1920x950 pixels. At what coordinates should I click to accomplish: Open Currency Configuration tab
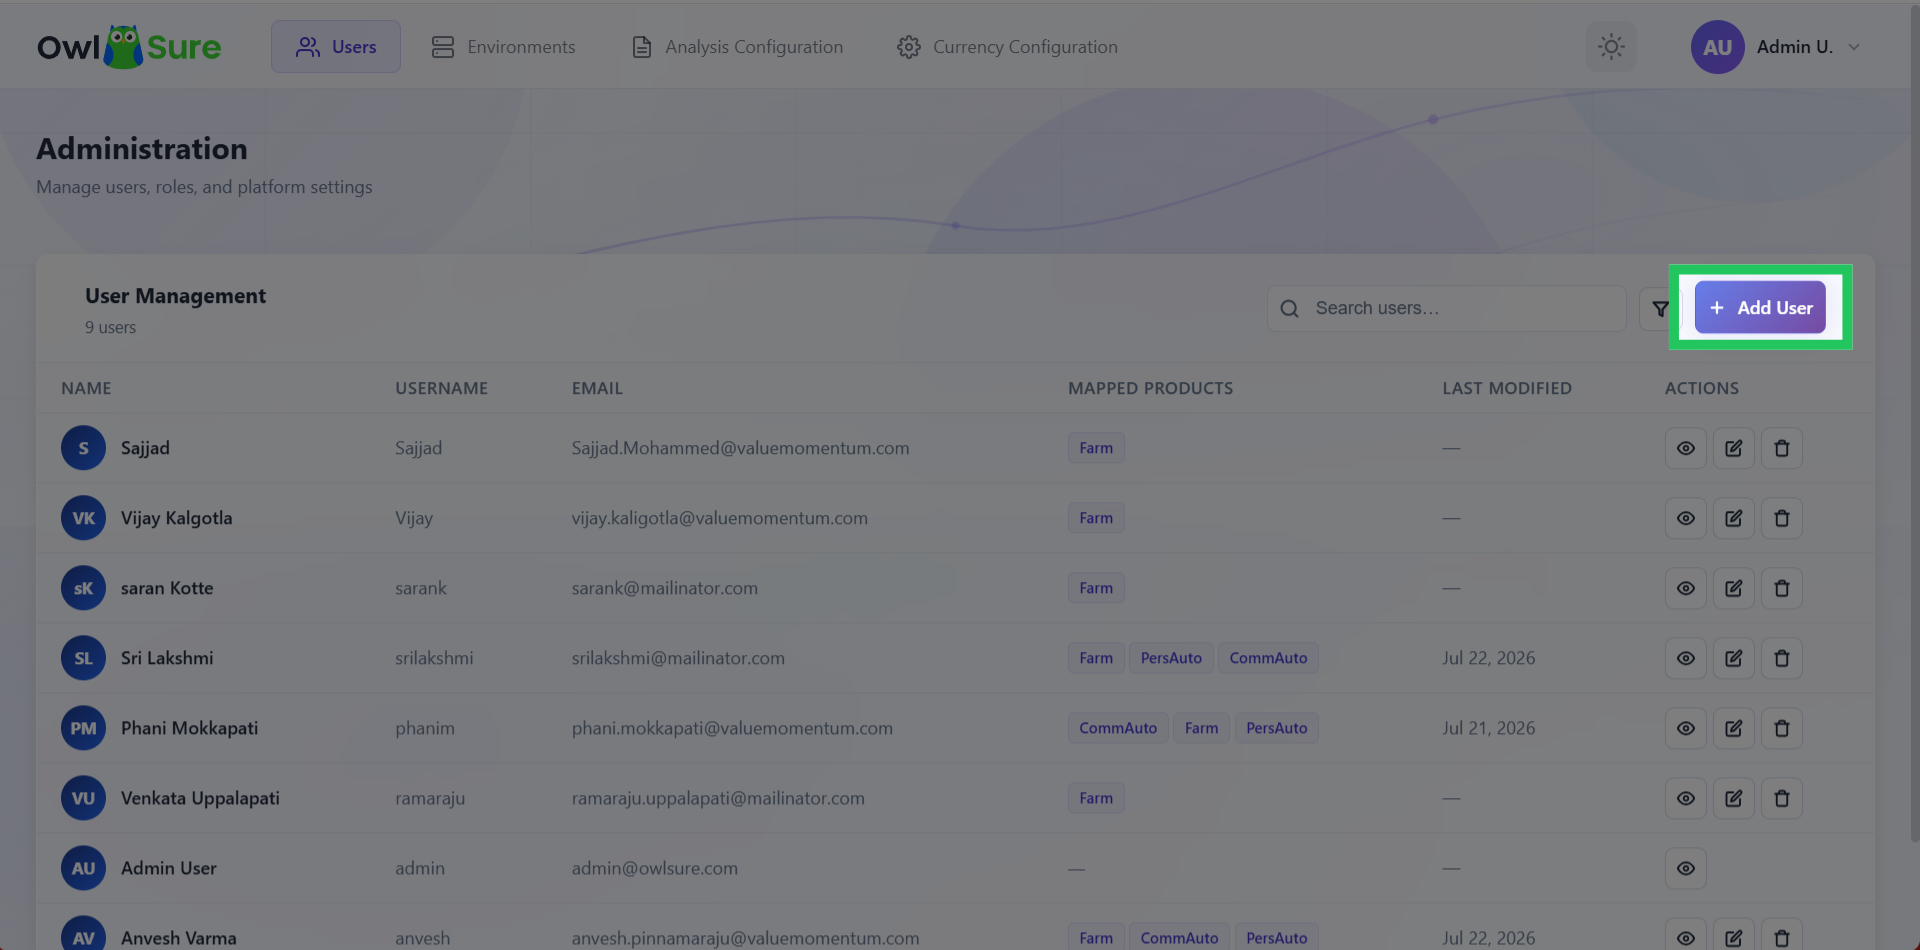tap(1008, 47)
